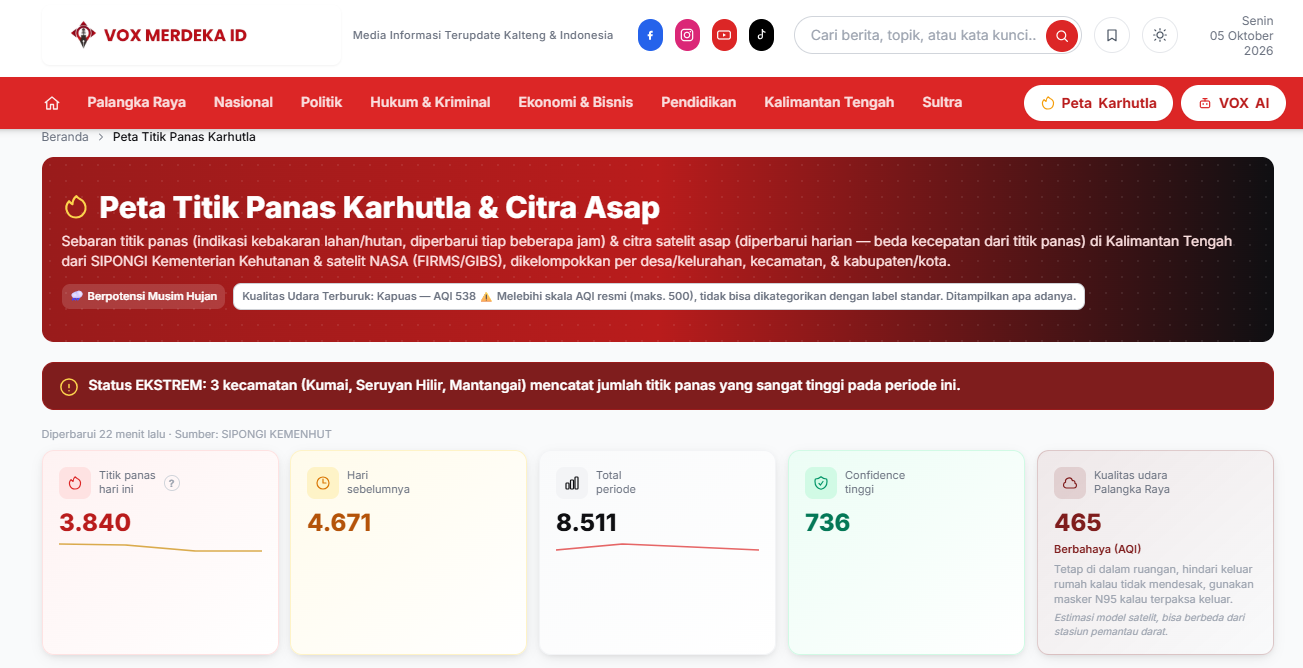Open saved bookmarks icon
1303x668 pixels.
click(x=1111, y=35)
